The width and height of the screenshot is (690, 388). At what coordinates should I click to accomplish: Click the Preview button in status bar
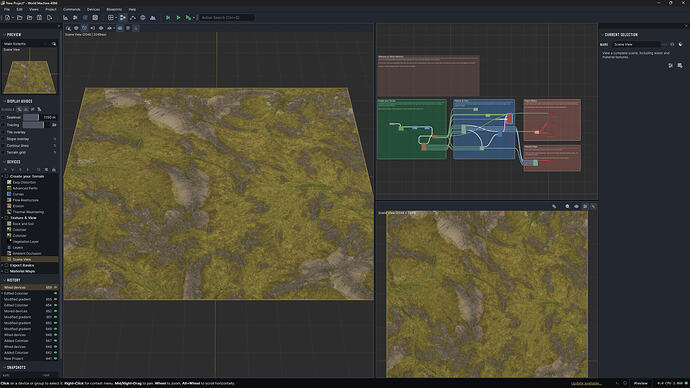tap(641, 383)
